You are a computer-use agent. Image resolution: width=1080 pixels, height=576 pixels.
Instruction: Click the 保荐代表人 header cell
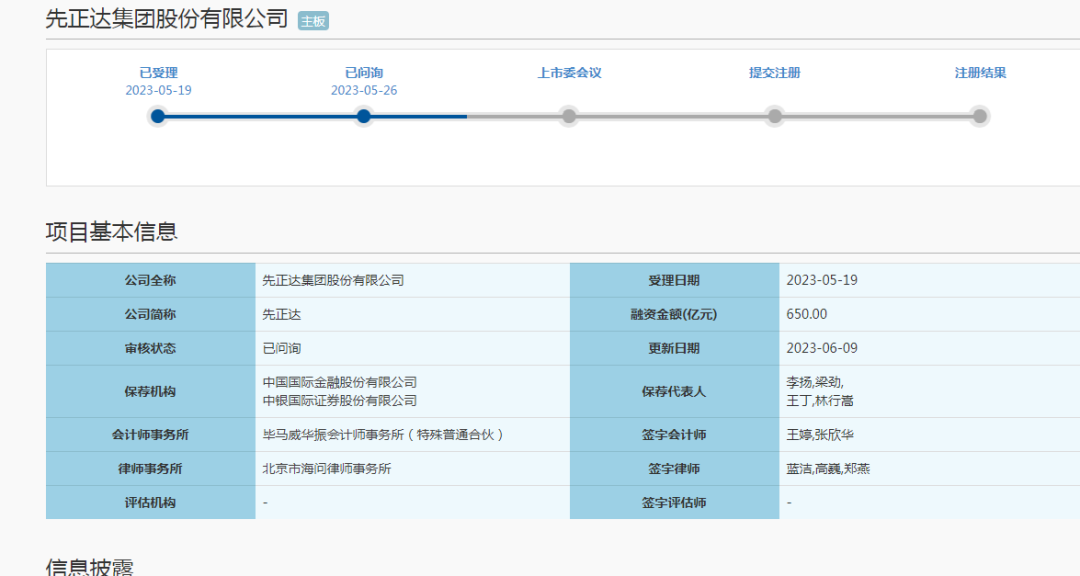tap(674, 391)
